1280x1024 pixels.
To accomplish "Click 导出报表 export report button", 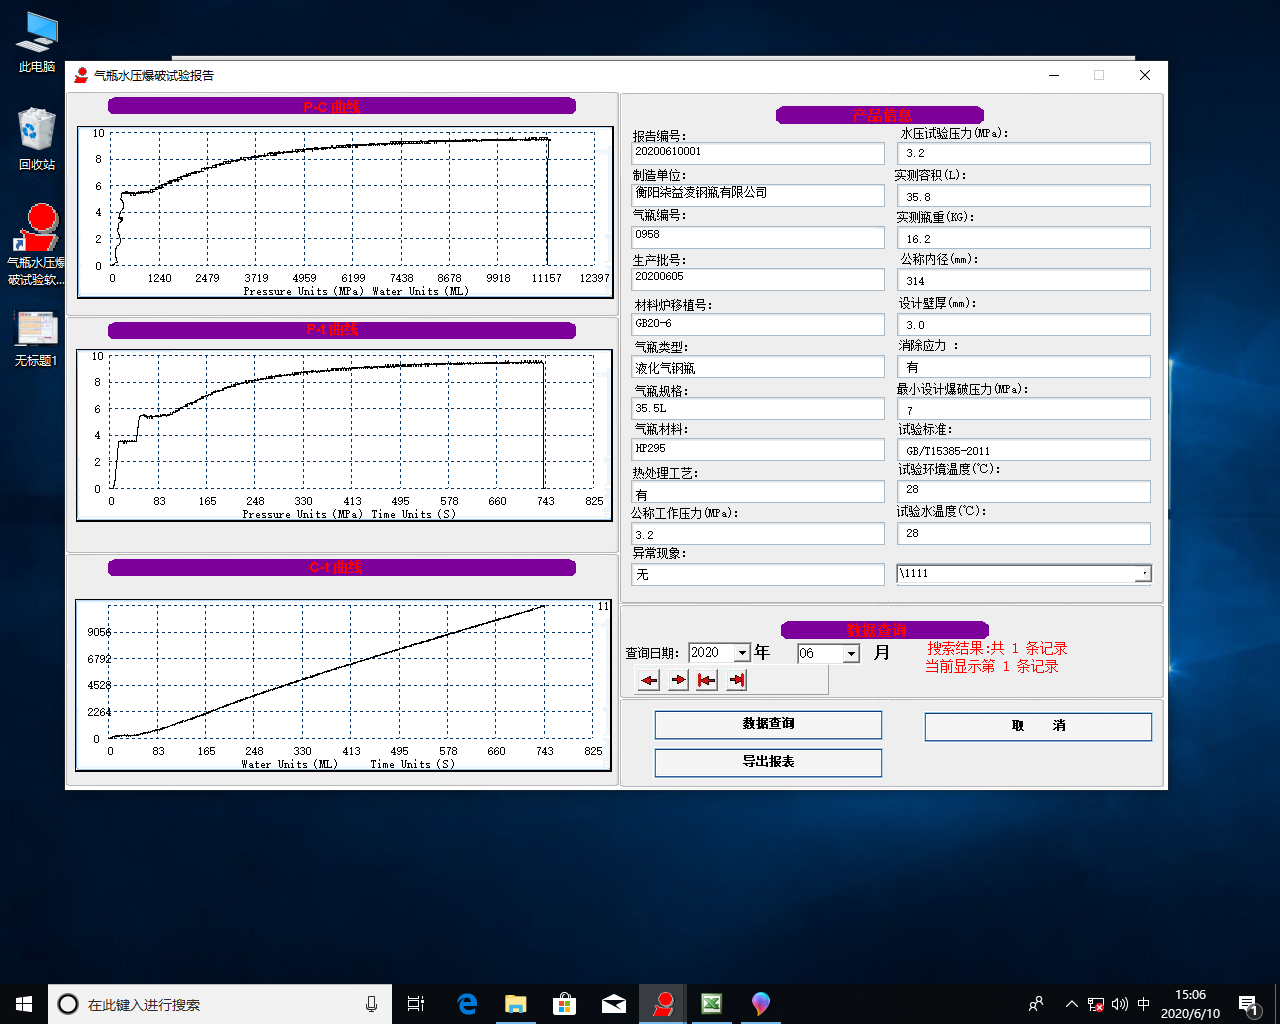I will pyautogui.click(x=768, y=762).
